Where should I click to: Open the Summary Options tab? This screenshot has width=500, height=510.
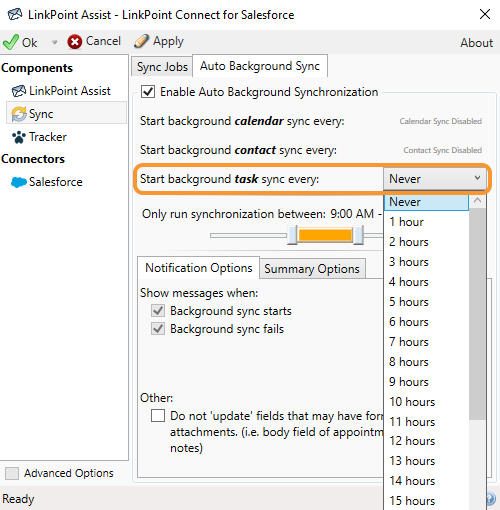tap(312, 269)
